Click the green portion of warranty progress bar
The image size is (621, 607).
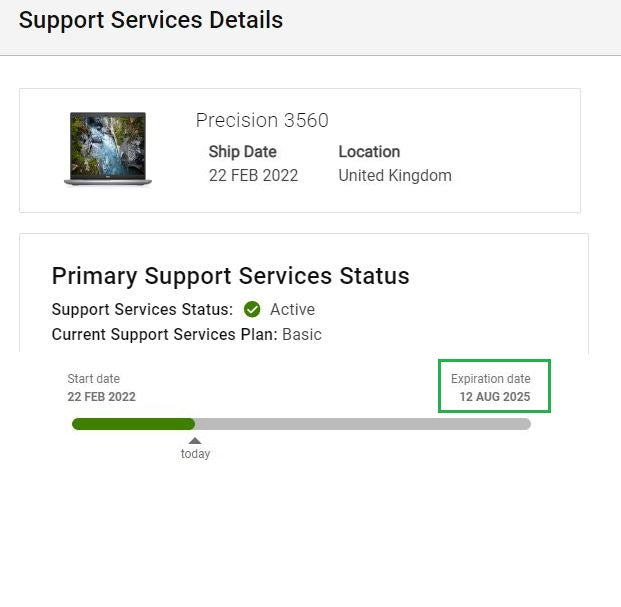click(133, 424)
